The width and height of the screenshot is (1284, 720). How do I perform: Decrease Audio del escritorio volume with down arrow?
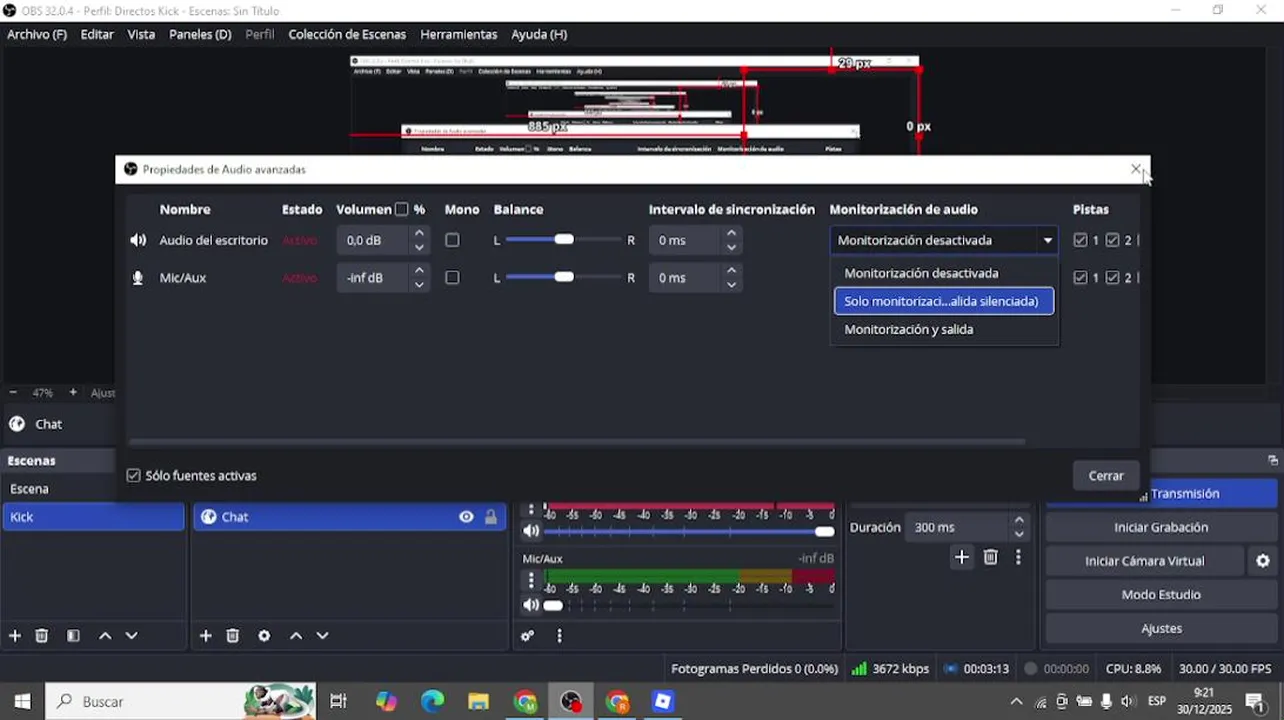coord(419,247)
